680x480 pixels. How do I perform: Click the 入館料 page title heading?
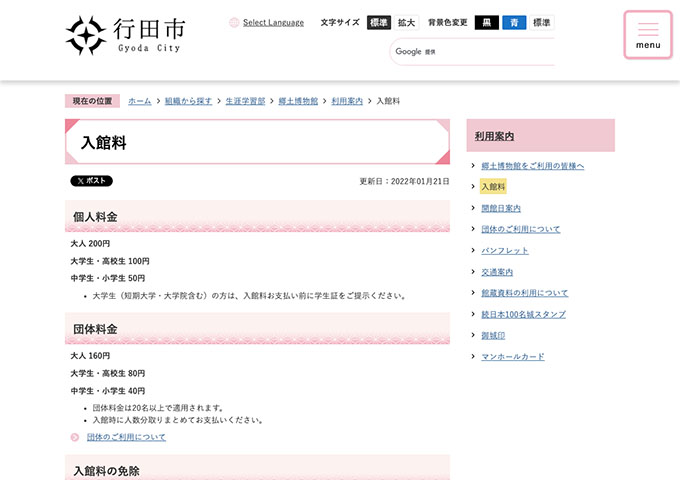(104, 143)
